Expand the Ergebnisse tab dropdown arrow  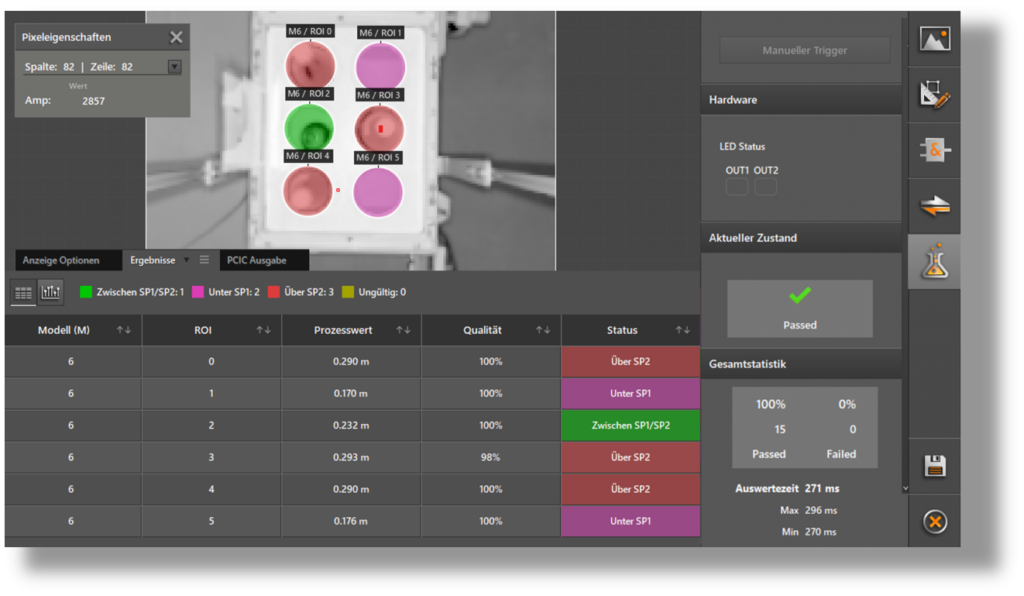(186, 260)
